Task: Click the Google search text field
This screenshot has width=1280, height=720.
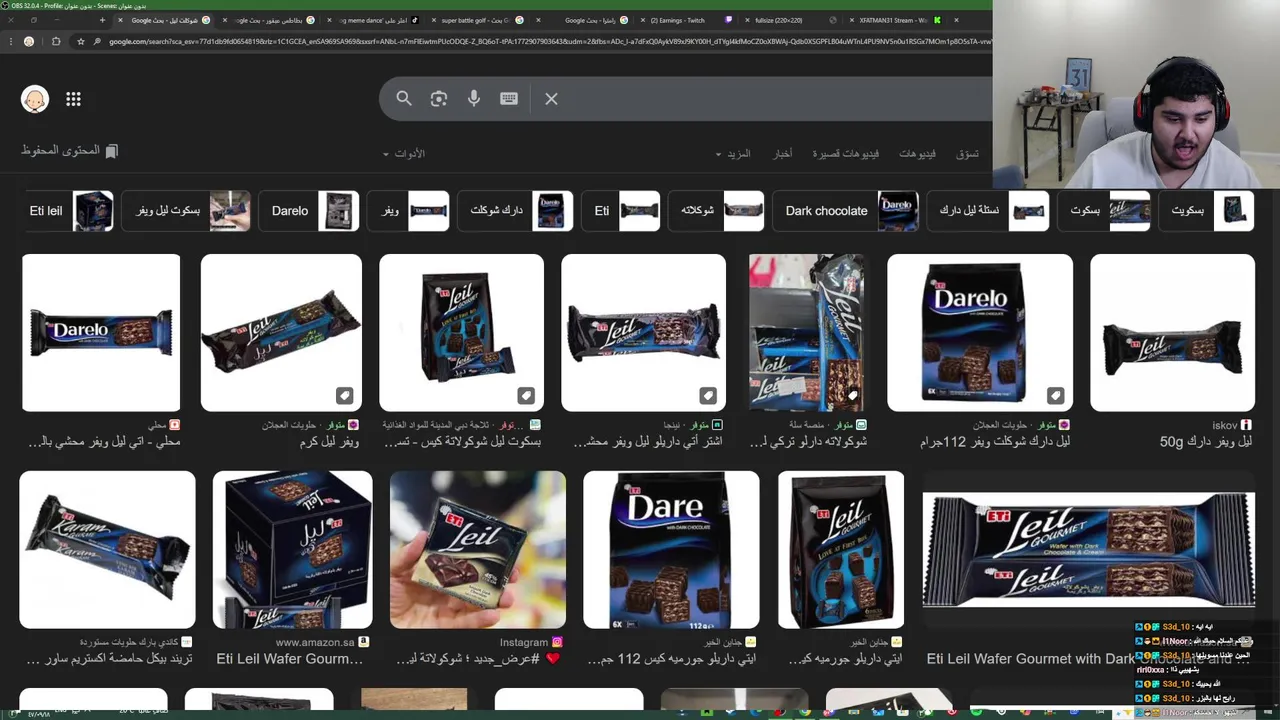Action: [775, 99]
